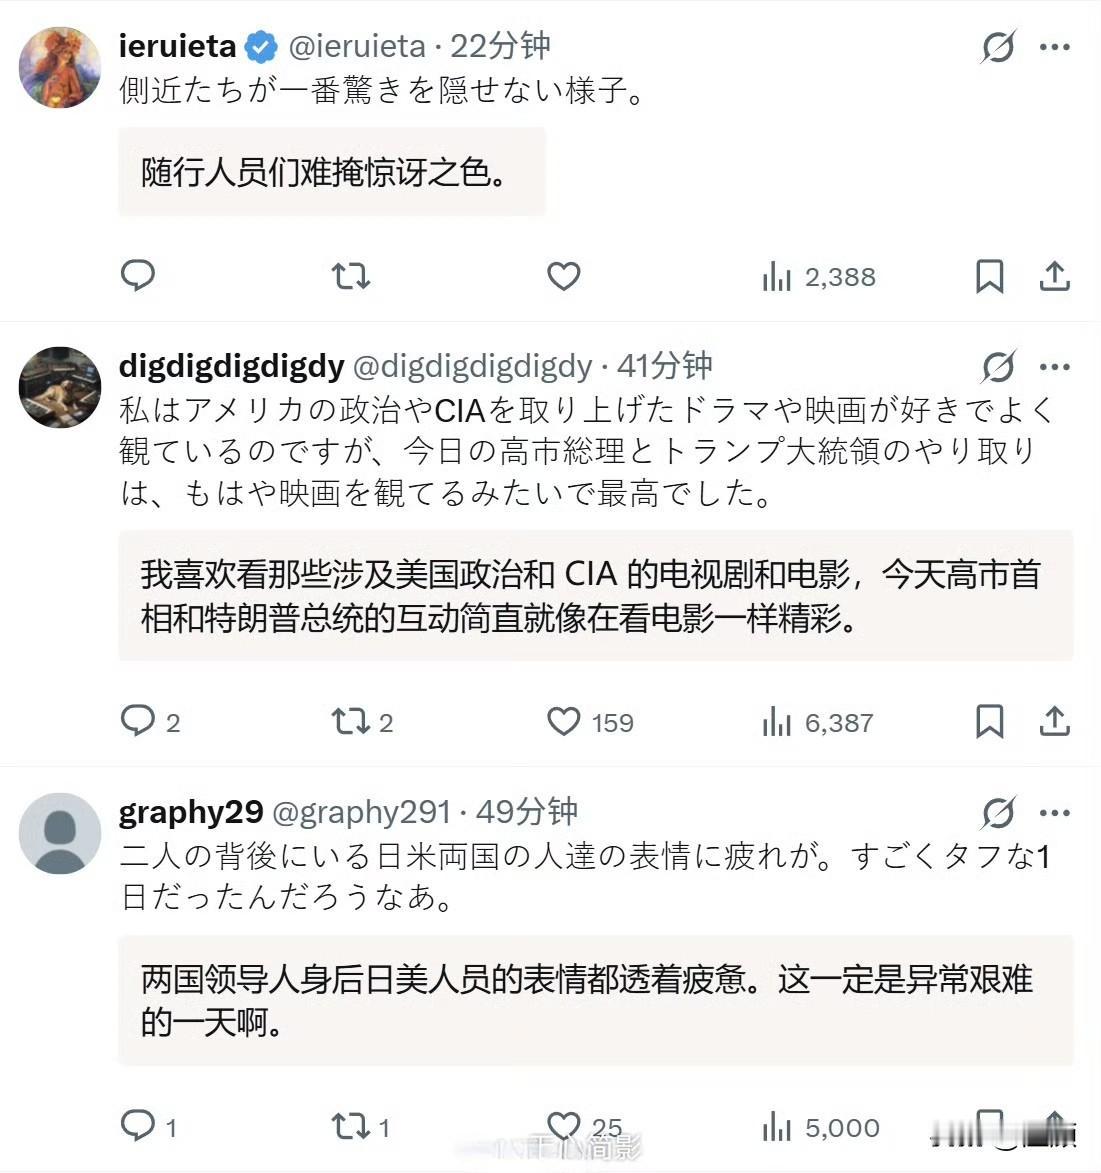Open more options on graphy29's tweet
1101x1173 pixels.
[1055, 813]
